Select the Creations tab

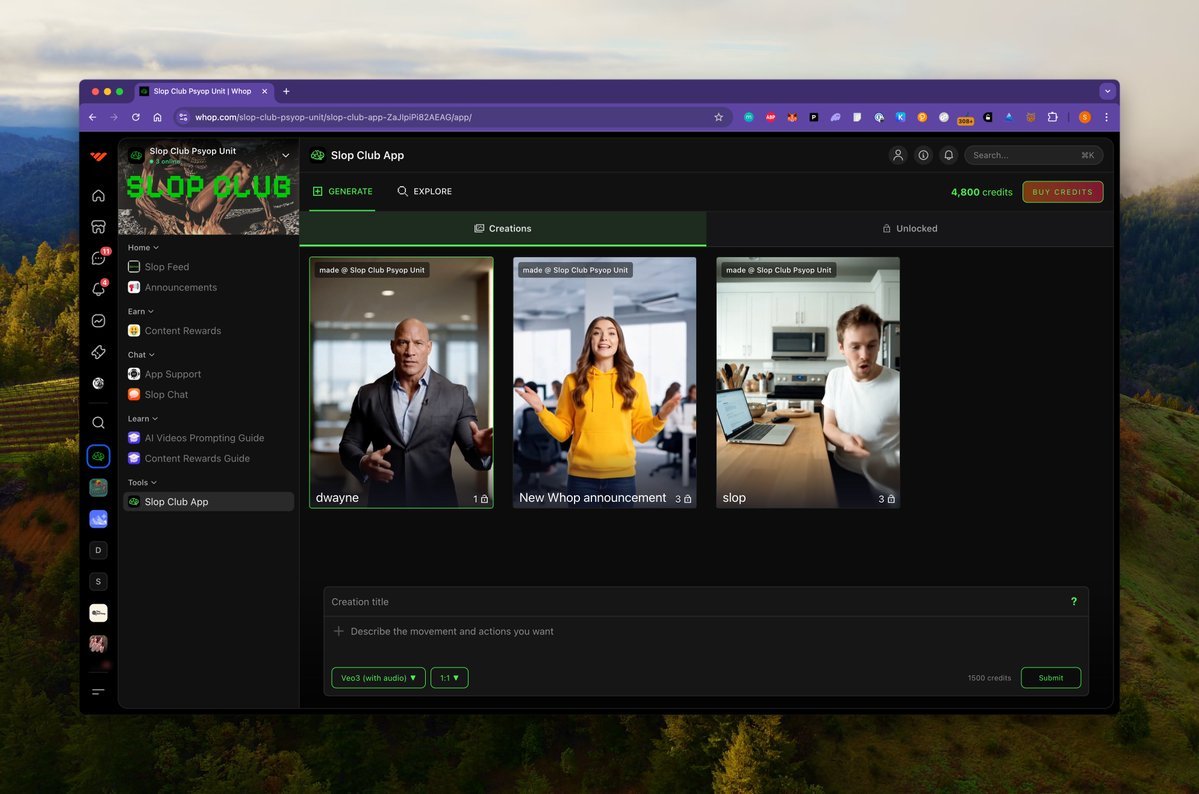tap(502, 229)
